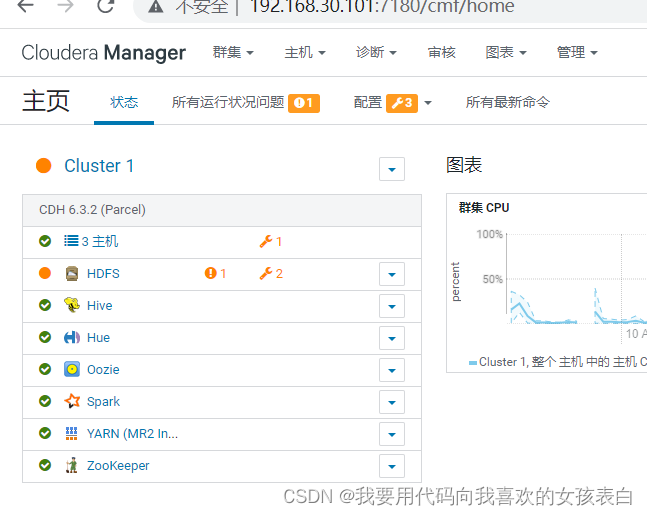Open the 3 主机 hosts link
Viewport: 647px width, 515px height.
pyautogui.click(x=99, y=241)
